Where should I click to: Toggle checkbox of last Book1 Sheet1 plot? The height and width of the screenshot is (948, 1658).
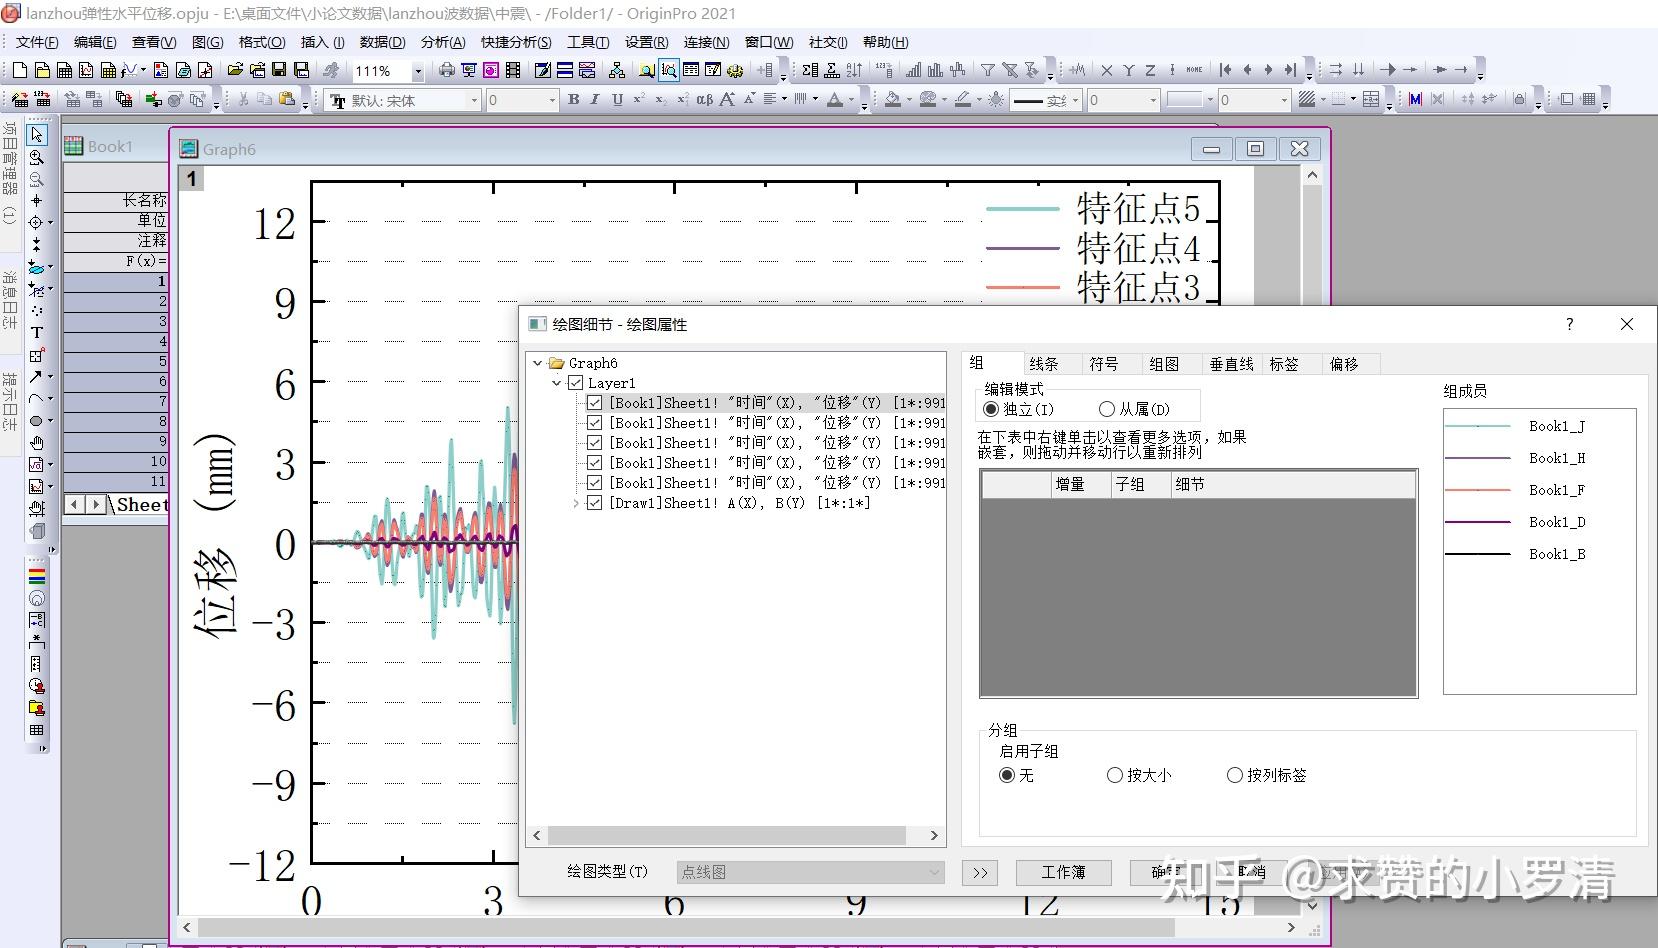point(595,483)
